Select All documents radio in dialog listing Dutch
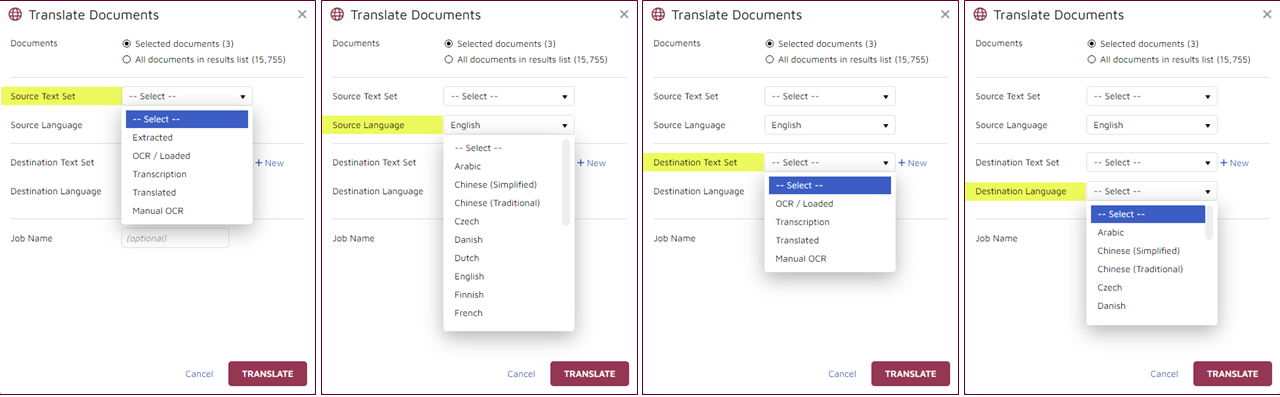This screenshot has width=1280, height=397. click(x=448, y=60)
